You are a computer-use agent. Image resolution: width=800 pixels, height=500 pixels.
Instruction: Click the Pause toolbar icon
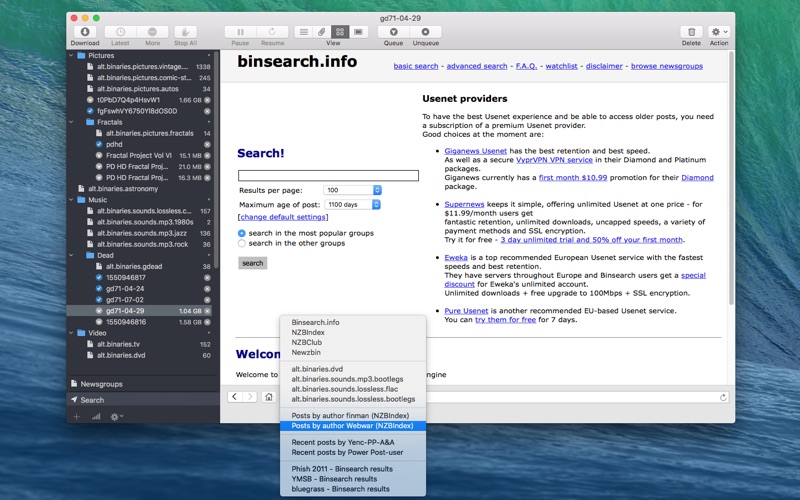click(x=240, y=32)
